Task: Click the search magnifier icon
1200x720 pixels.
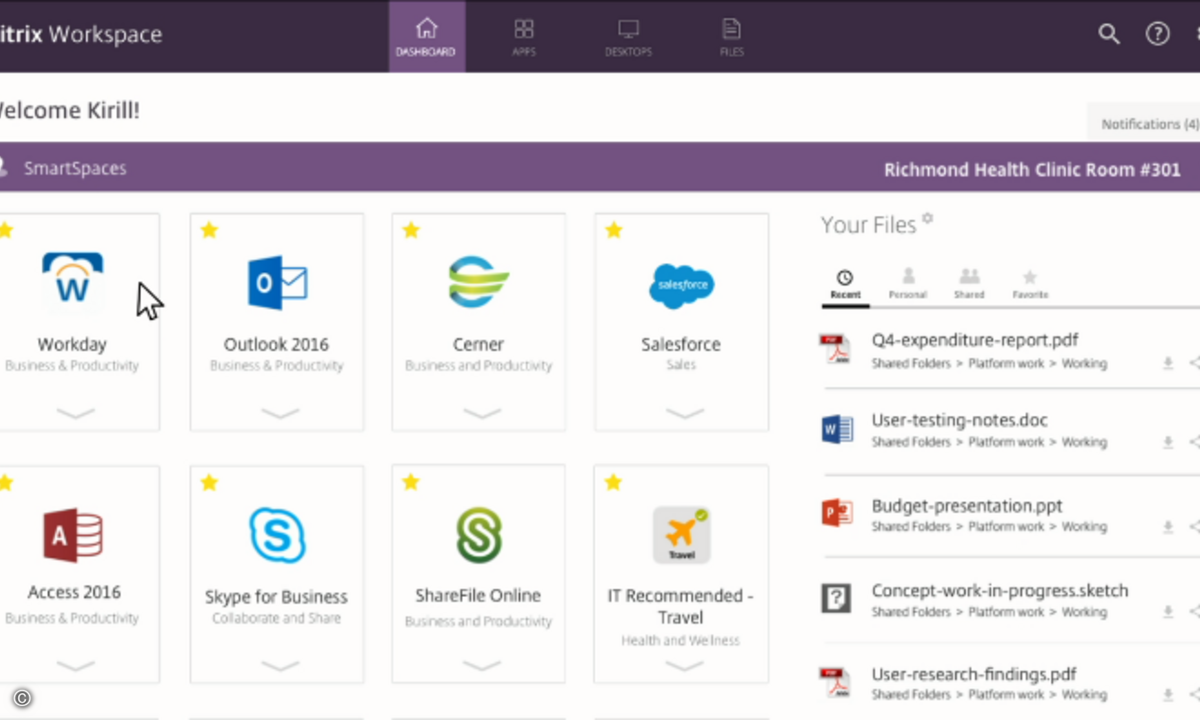Action: click(x=1109, y=34)
